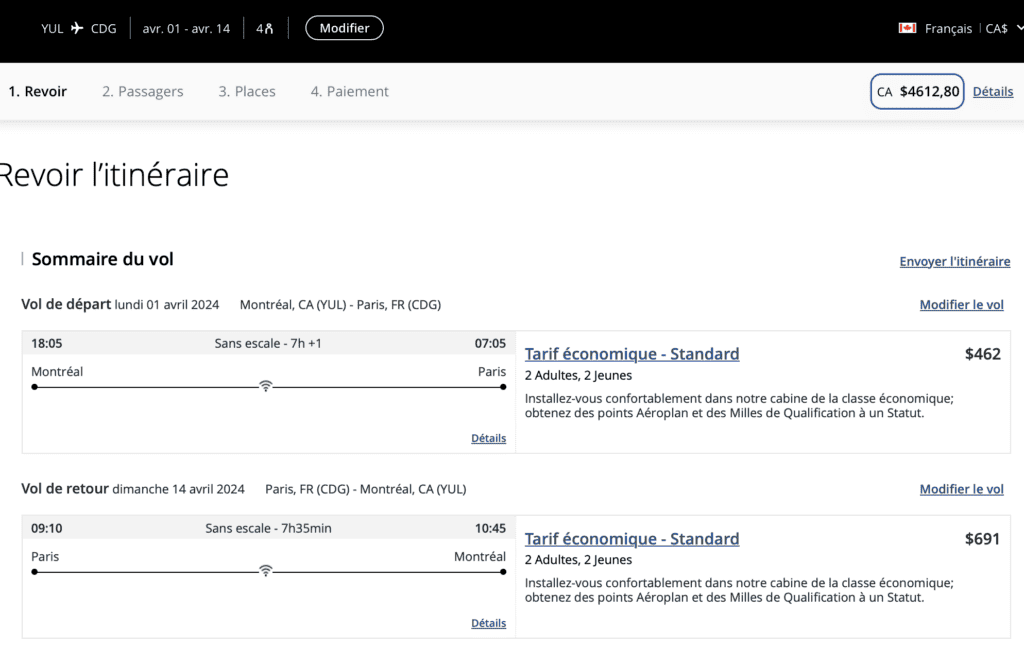
Task: Expand Détails under the 09:10 Paris departure
Action: pyautogui.click(x=488, y=623)
